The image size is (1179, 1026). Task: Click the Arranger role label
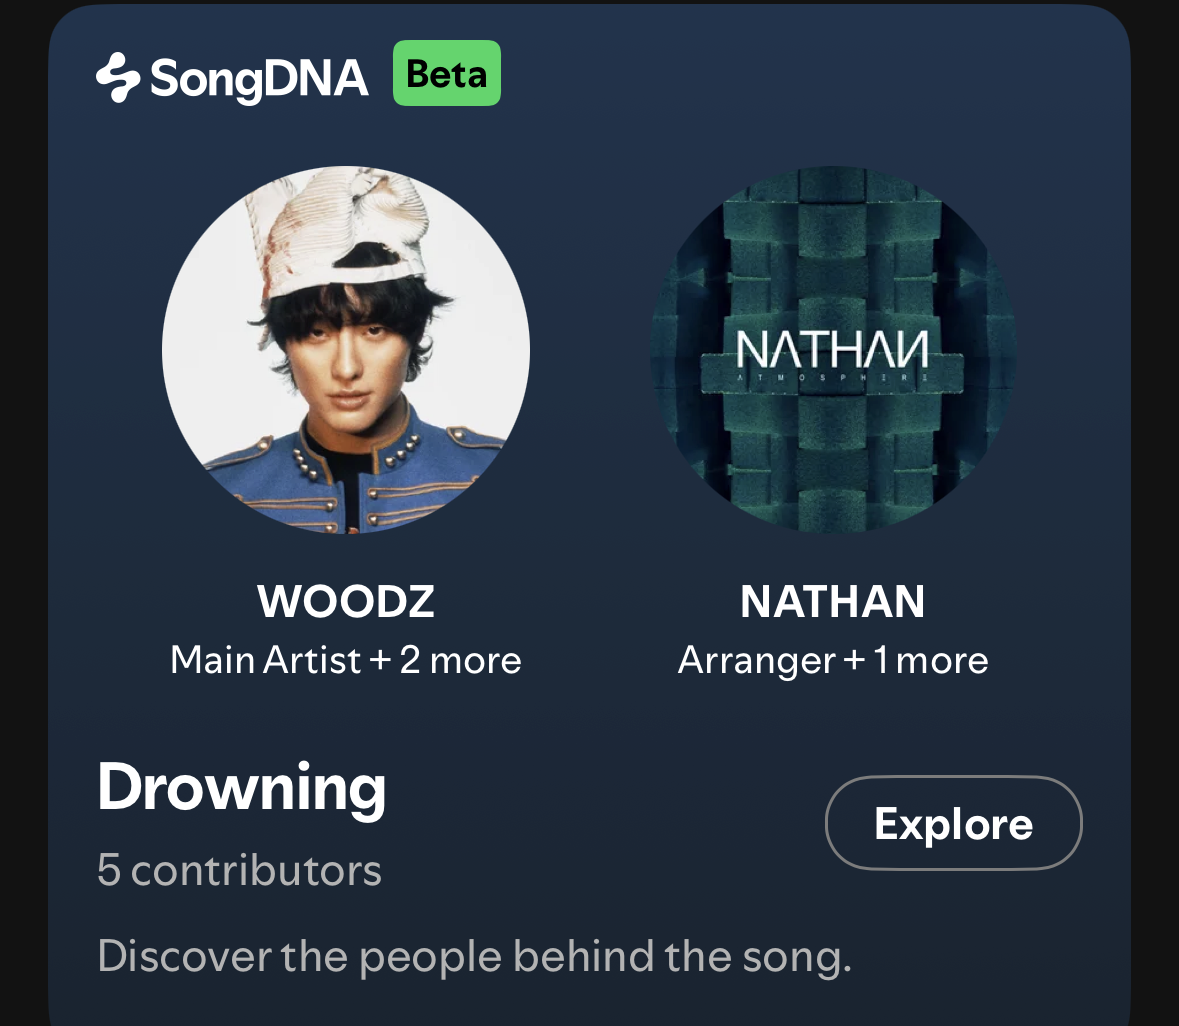tap(756, 662)
